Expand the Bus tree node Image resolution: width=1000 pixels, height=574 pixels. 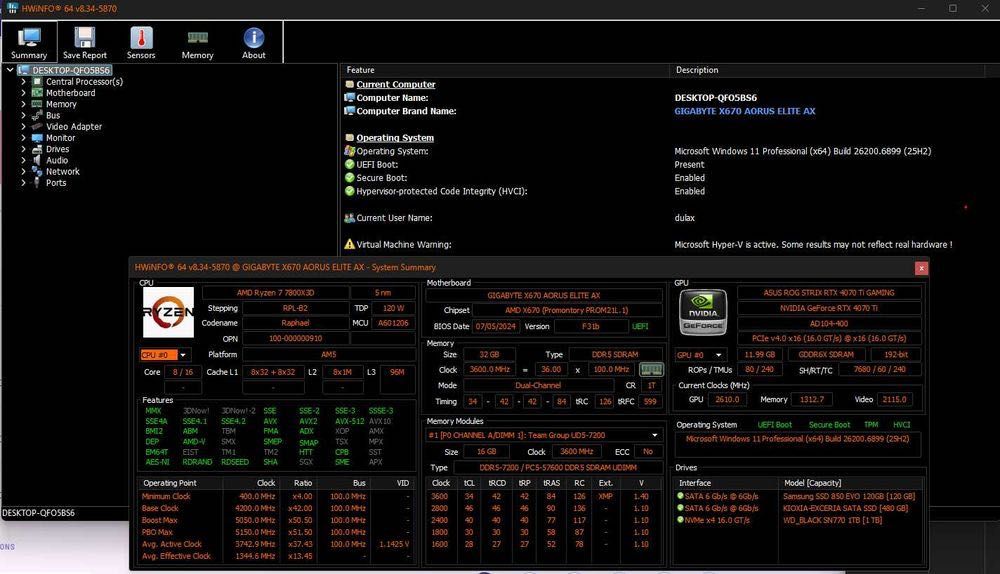[x=24, y=115]
